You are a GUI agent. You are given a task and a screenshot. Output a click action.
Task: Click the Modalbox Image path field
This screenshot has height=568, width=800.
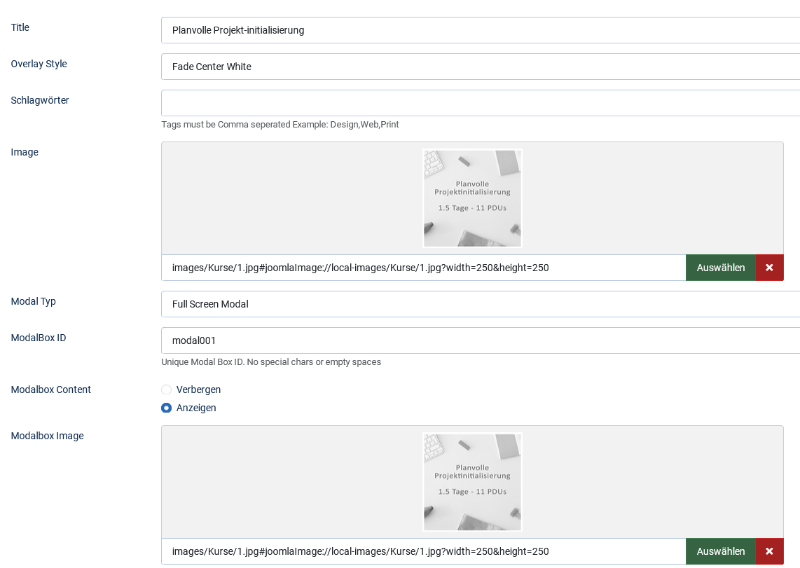(423, 551)
